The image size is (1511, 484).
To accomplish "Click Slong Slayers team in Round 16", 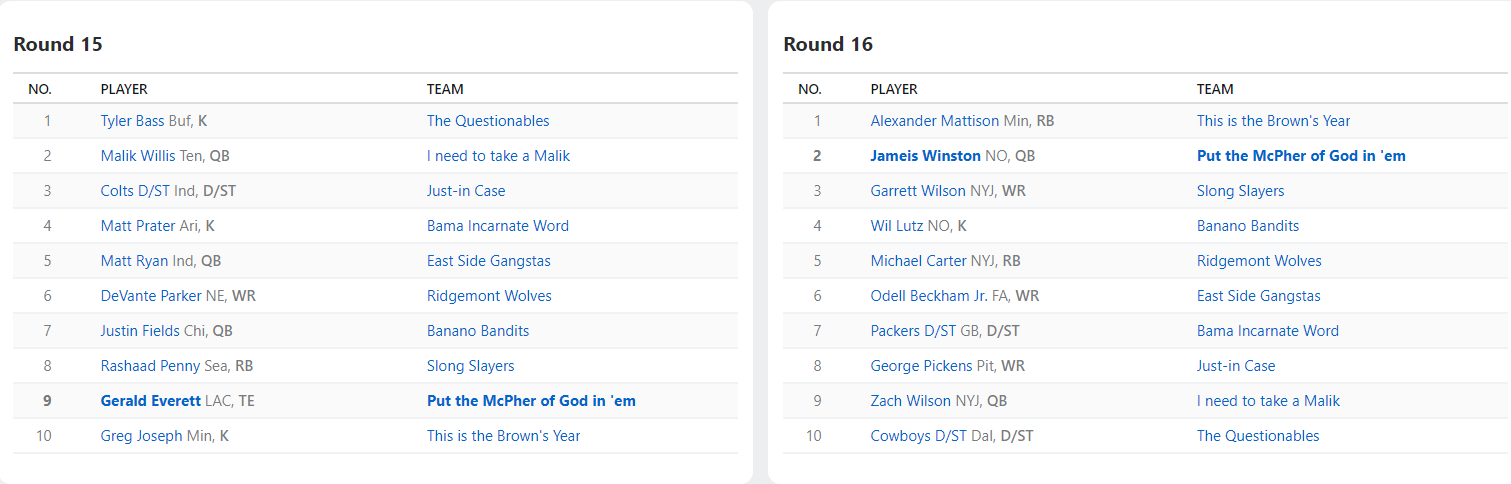I will click(1240, 191).
